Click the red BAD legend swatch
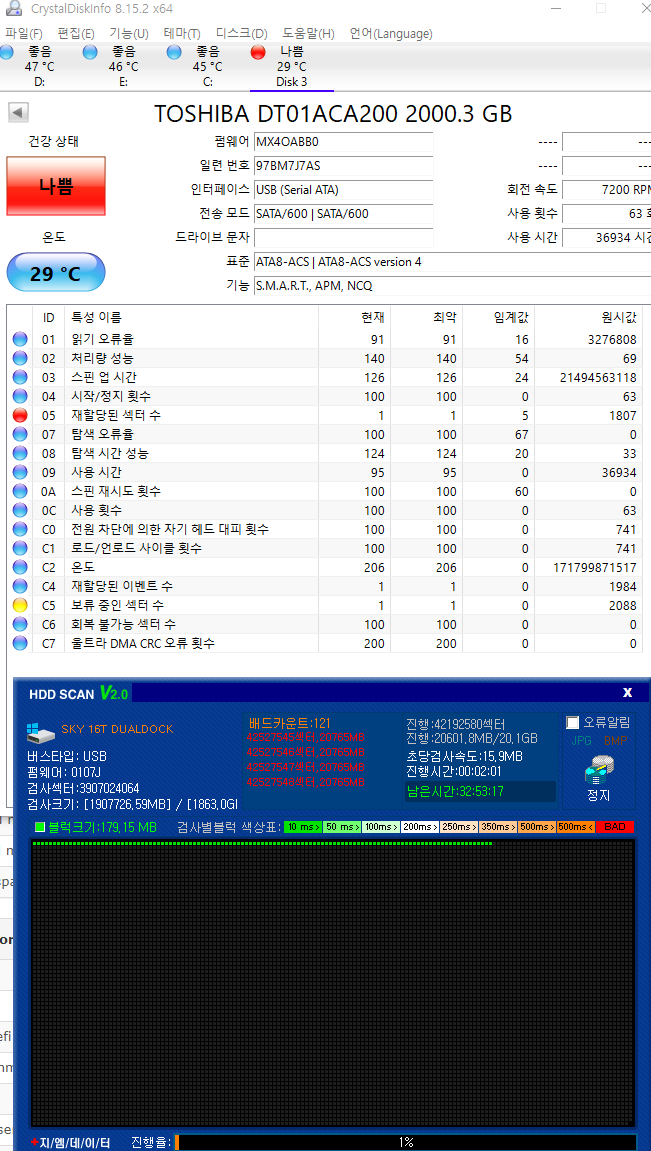 pyautogui.click(x=614, y=827)
